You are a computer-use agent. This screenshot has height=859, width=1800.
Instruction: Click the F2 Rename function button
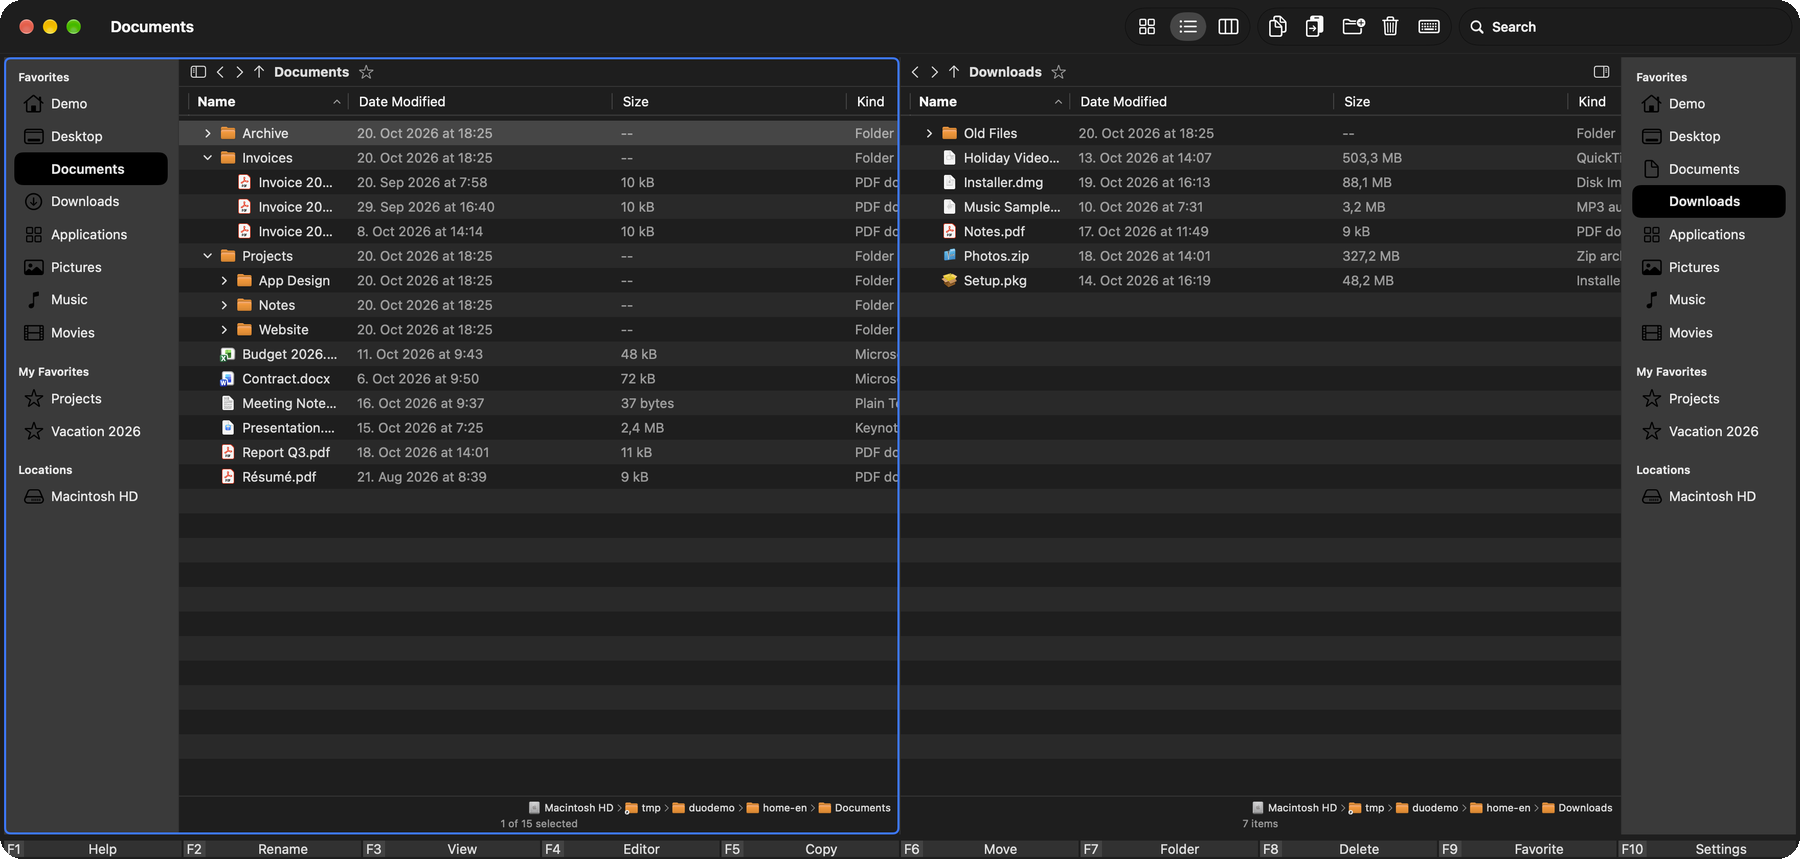271,849
